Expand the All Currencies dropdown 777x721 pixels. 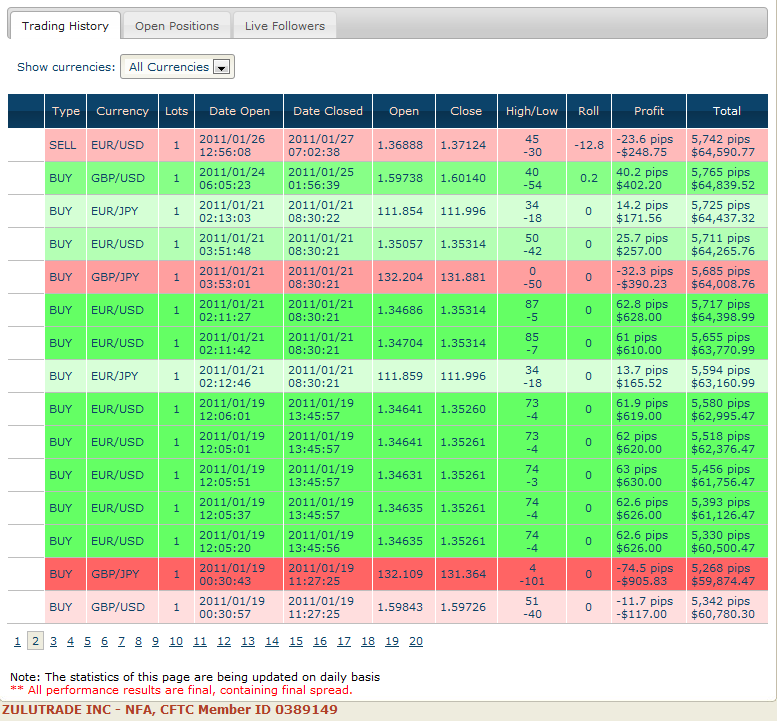coord(177,67)
